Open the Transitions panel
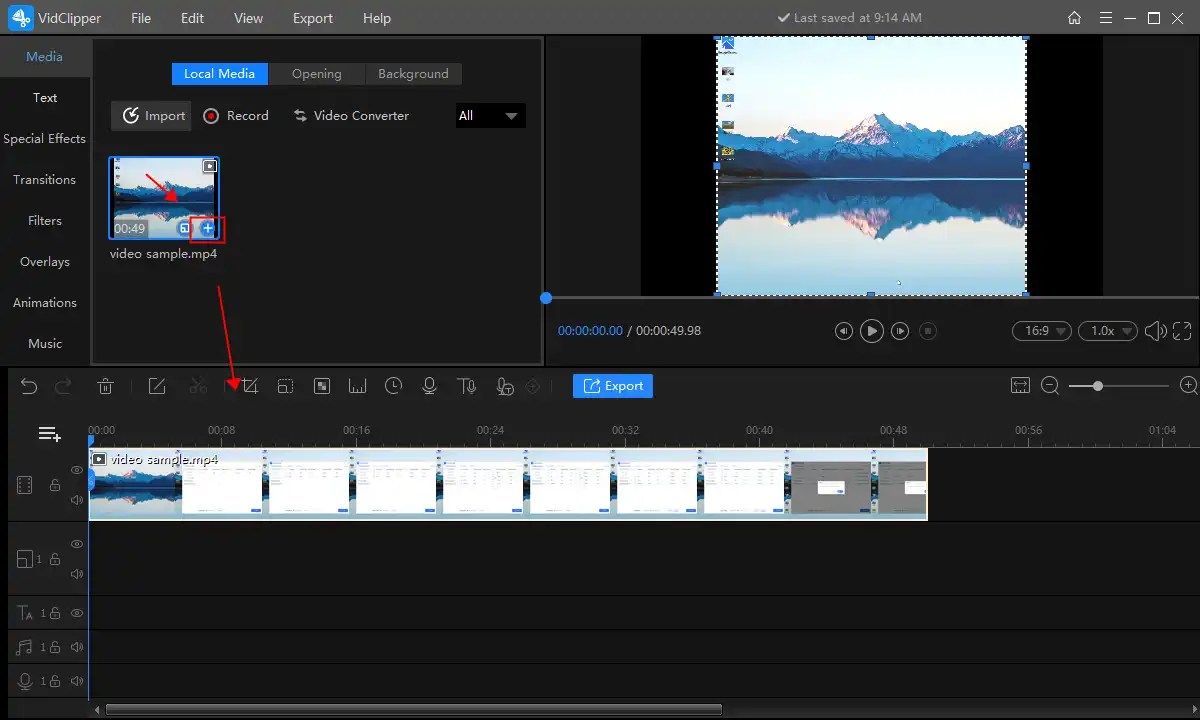1200x720 pixels. click(45, 179)
